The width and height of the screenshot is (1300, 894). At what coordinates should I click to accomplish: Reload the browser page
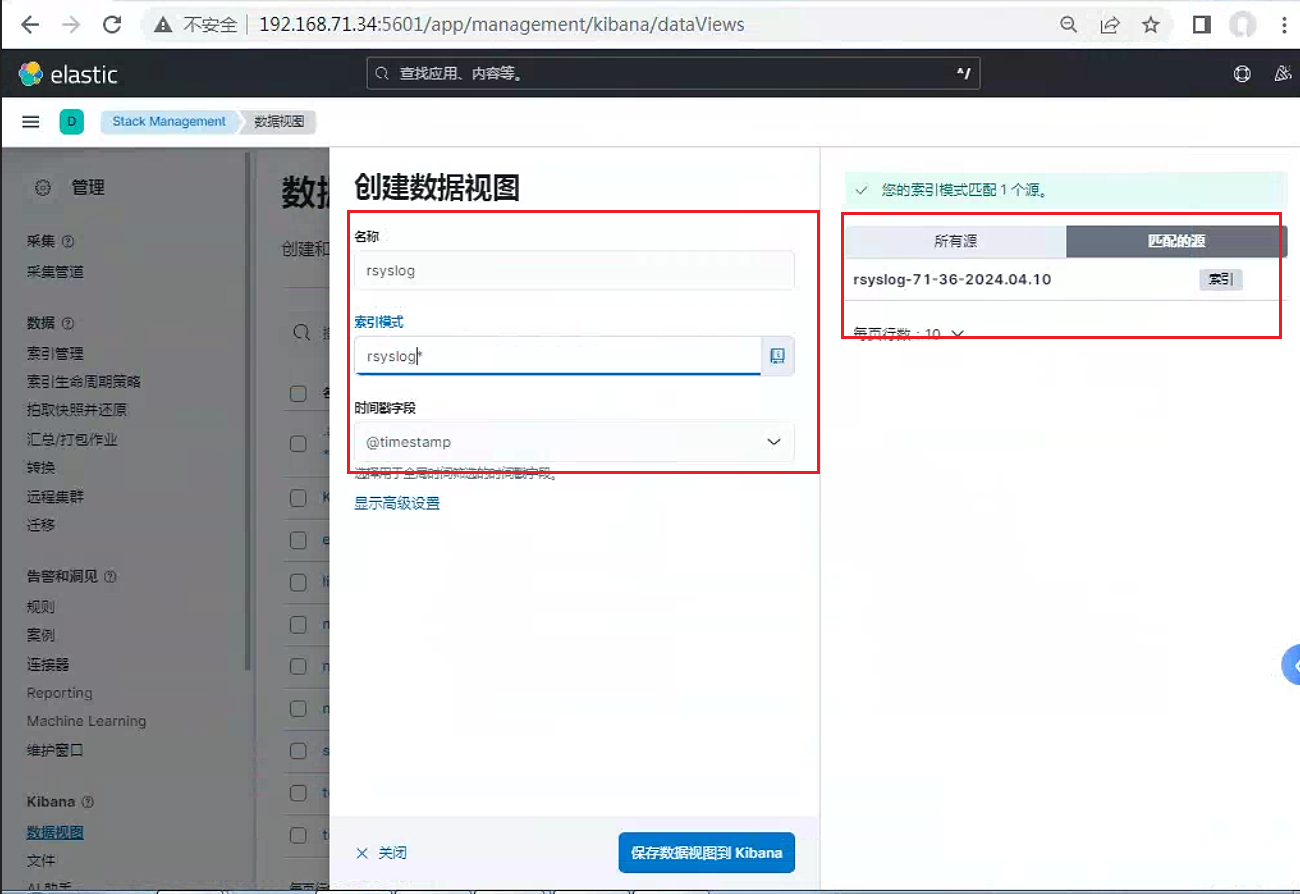(112, 25)
